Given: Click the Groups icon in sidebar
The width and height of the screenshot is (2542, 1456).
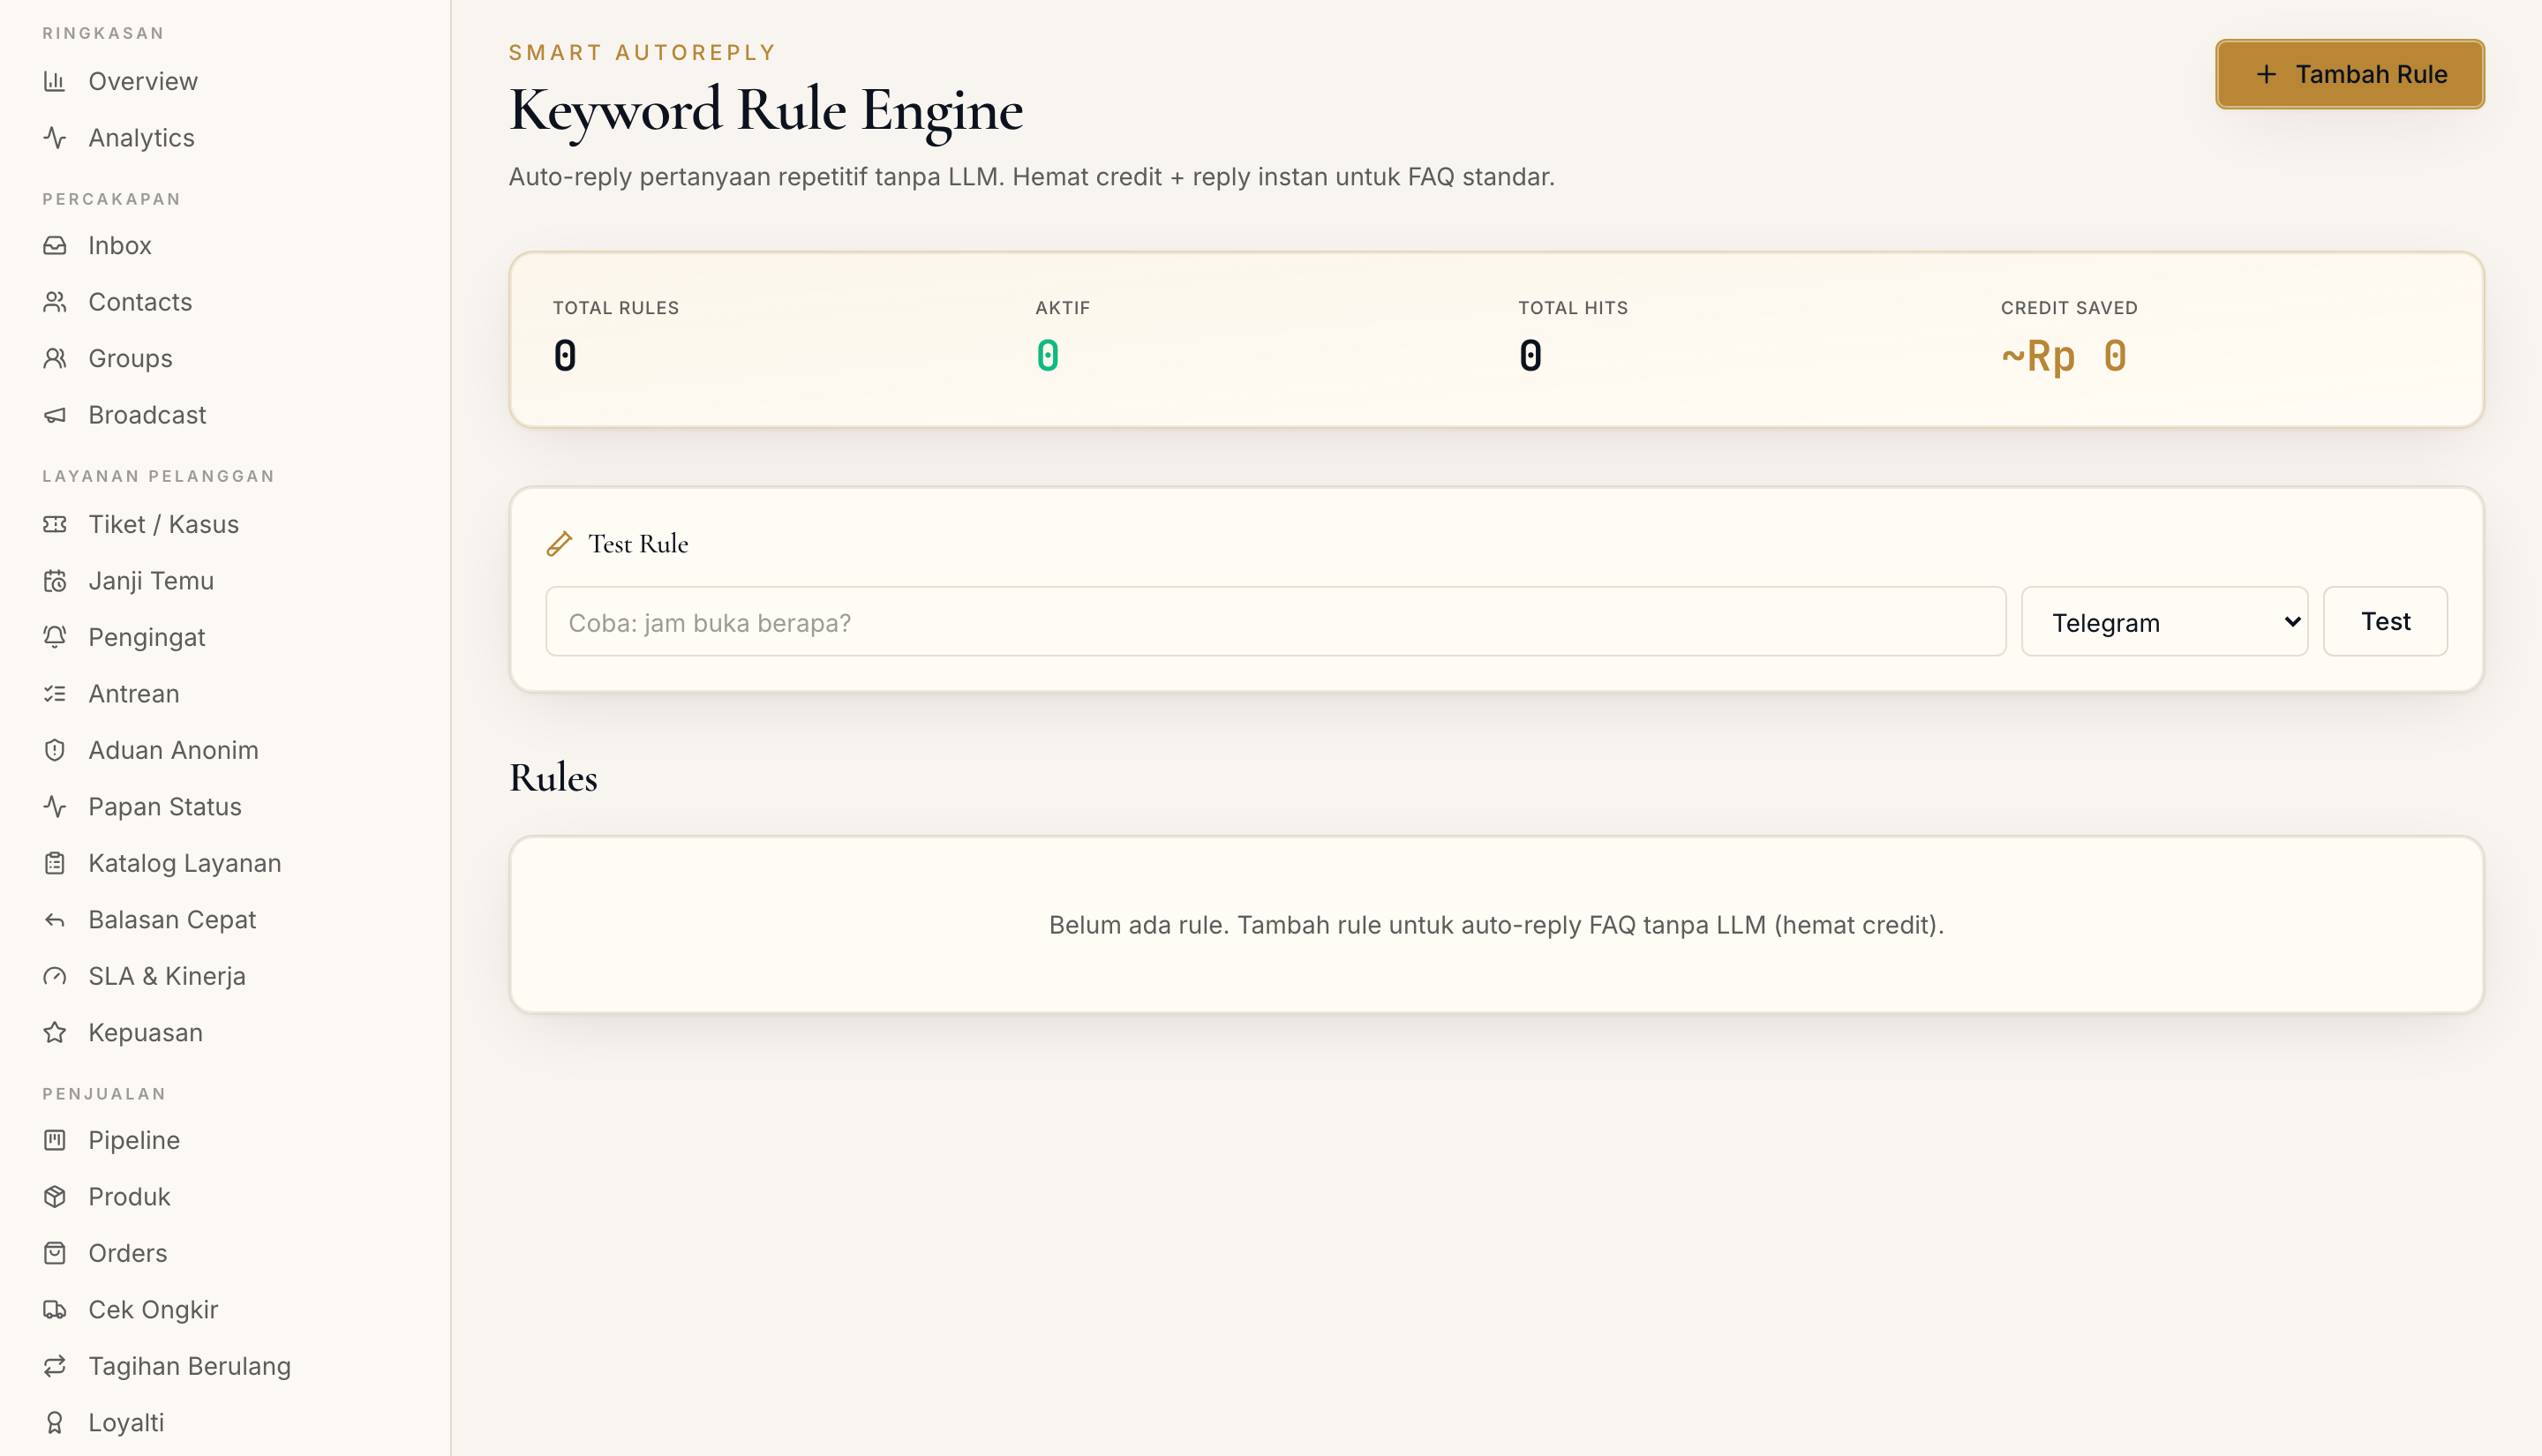Looking at the screenshot, I should coord(55,358).
